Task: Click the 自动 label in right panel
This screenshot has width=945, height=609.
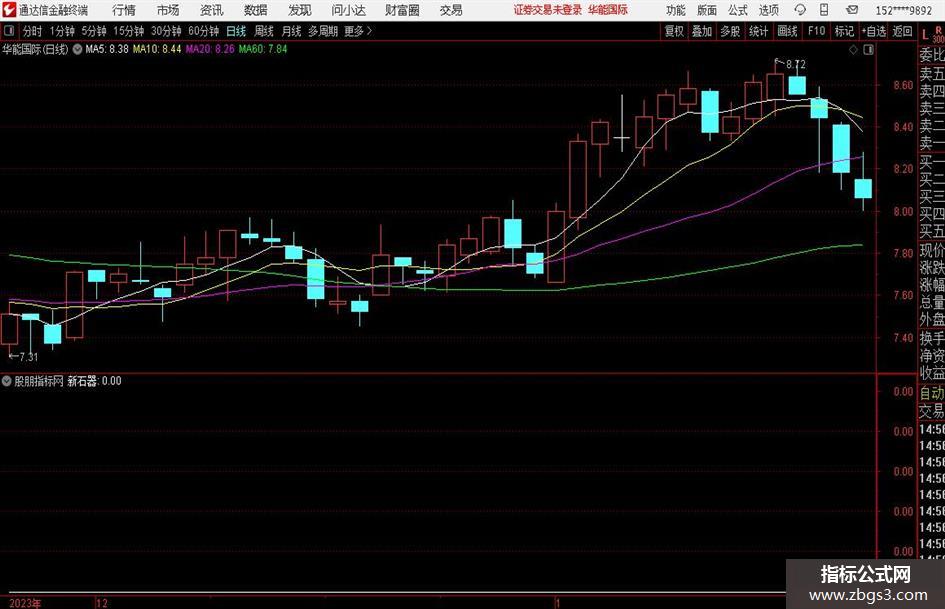Action: point(932,393)
